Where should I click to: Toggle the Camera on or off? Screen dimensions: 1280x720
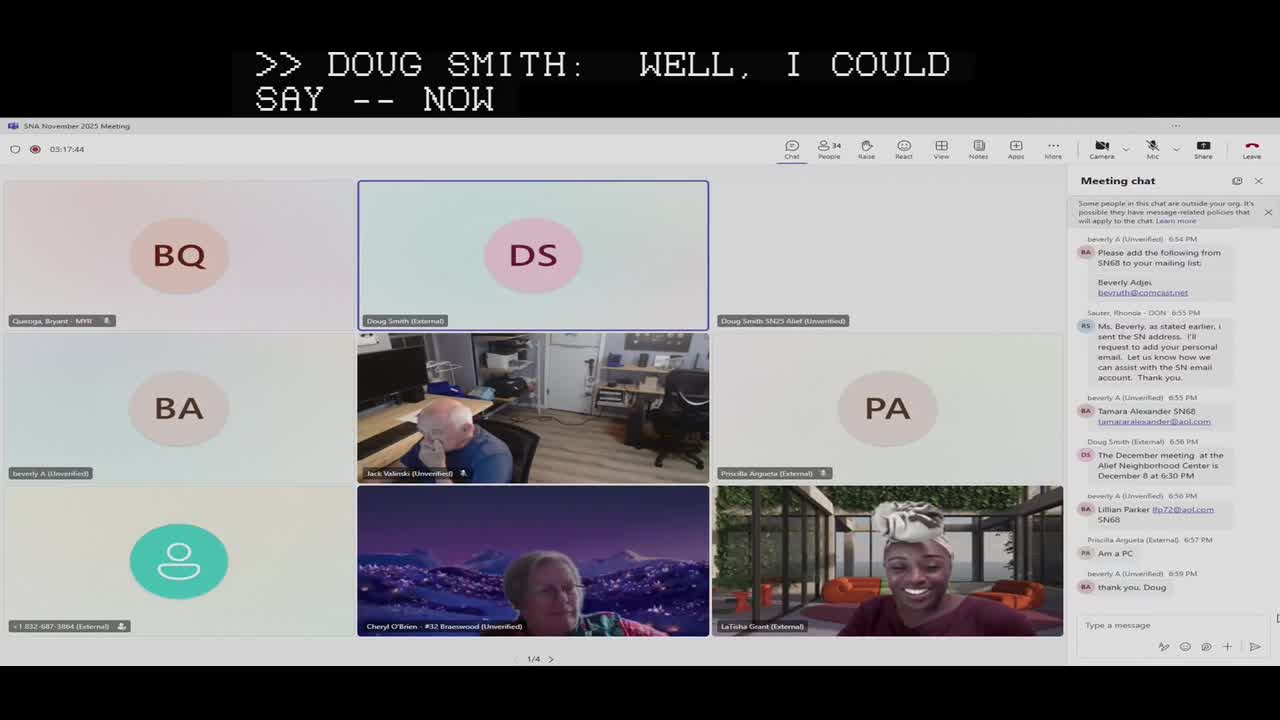(1102, 149)
